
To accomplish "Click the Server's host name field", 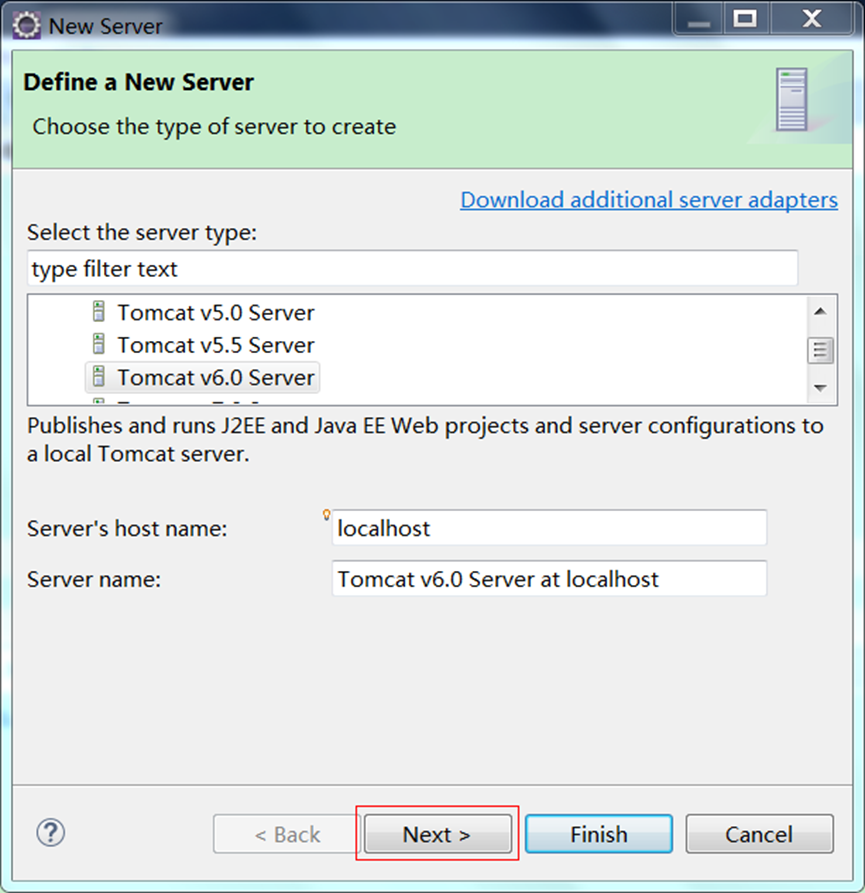I will pos(549,528).
